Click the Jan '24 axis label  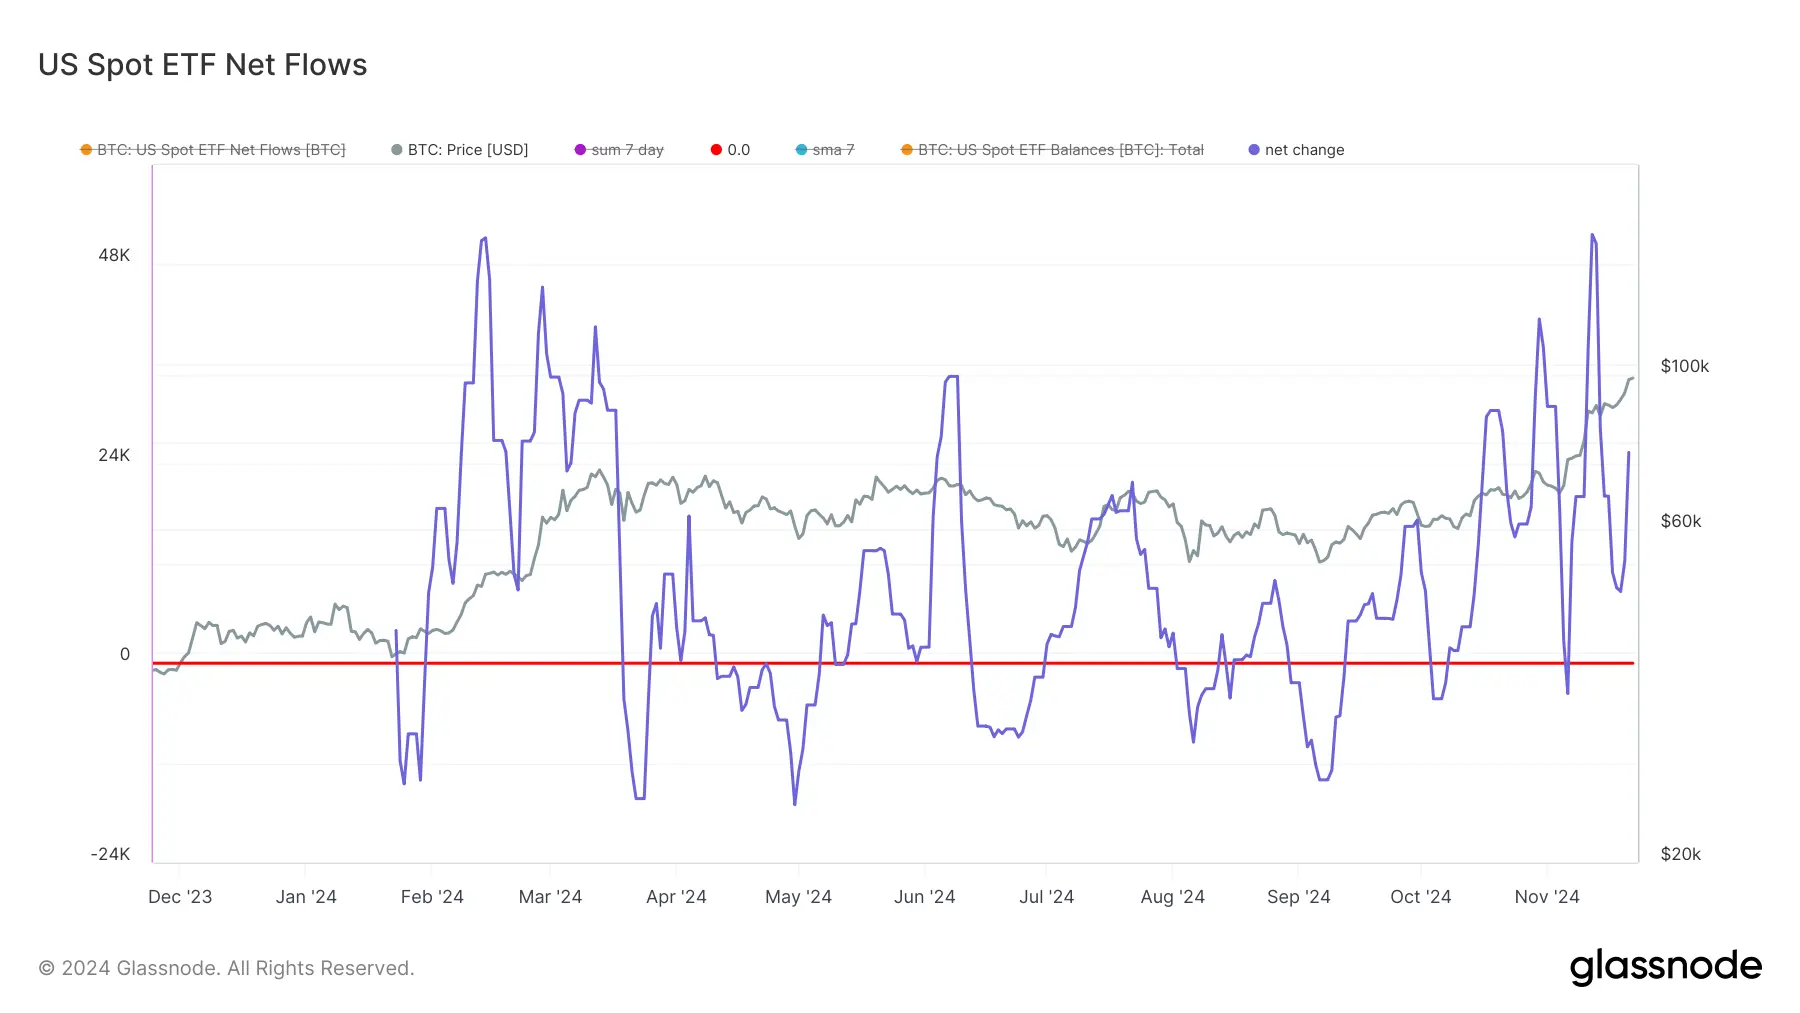[x=306, y=897]
